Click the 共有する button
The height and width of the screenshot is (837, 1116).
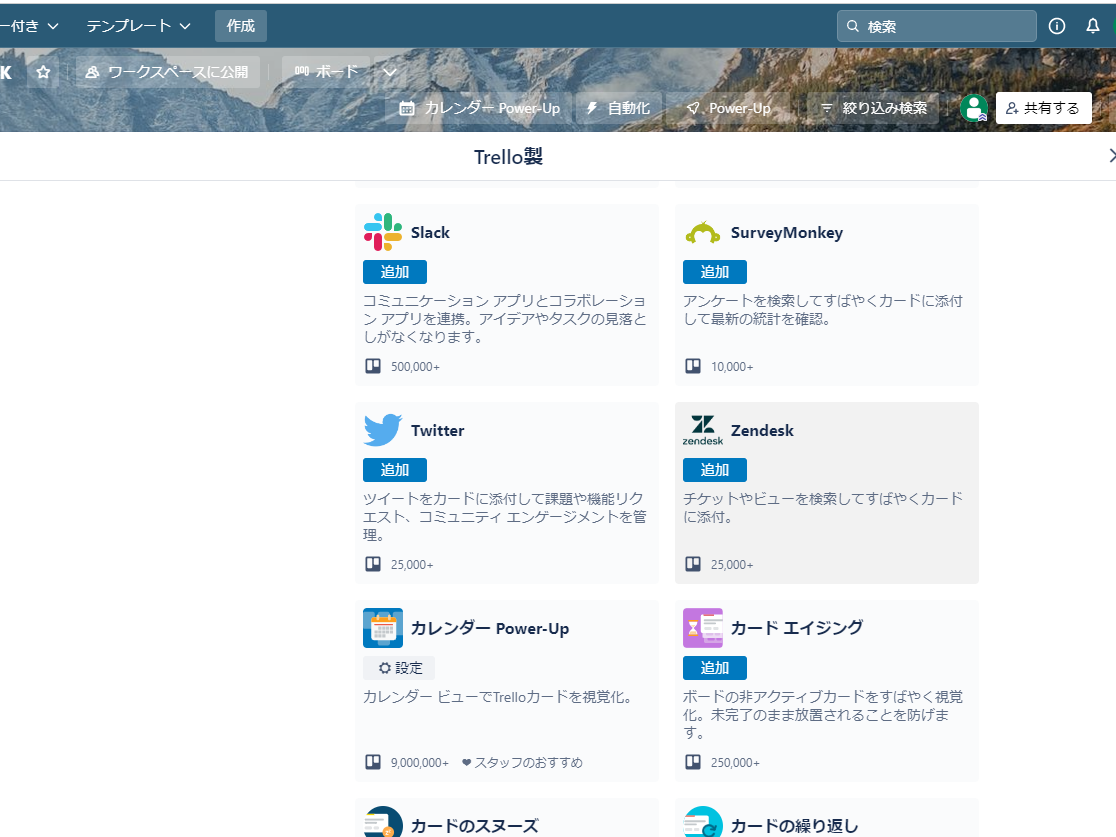1043,108
